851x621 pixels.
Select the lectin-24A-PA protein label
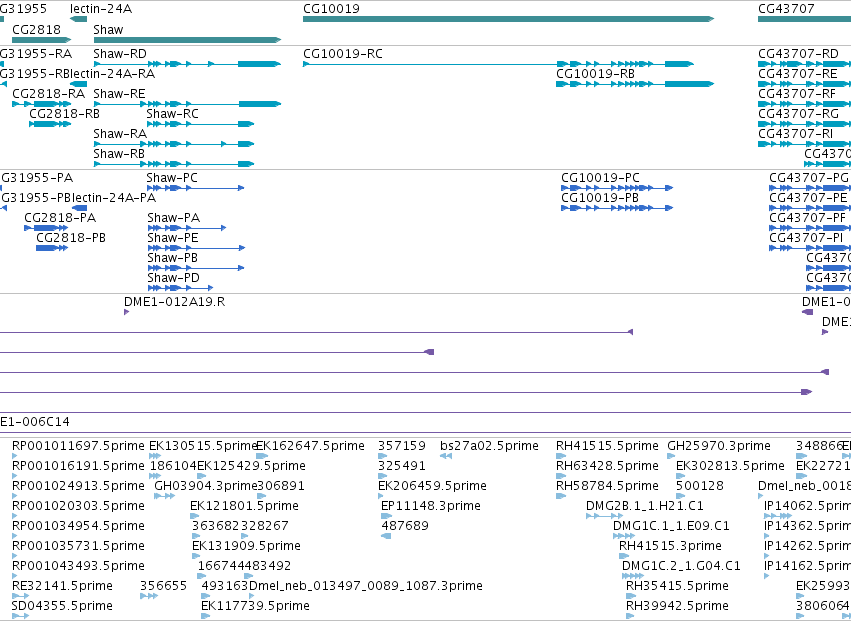point(114,199)
